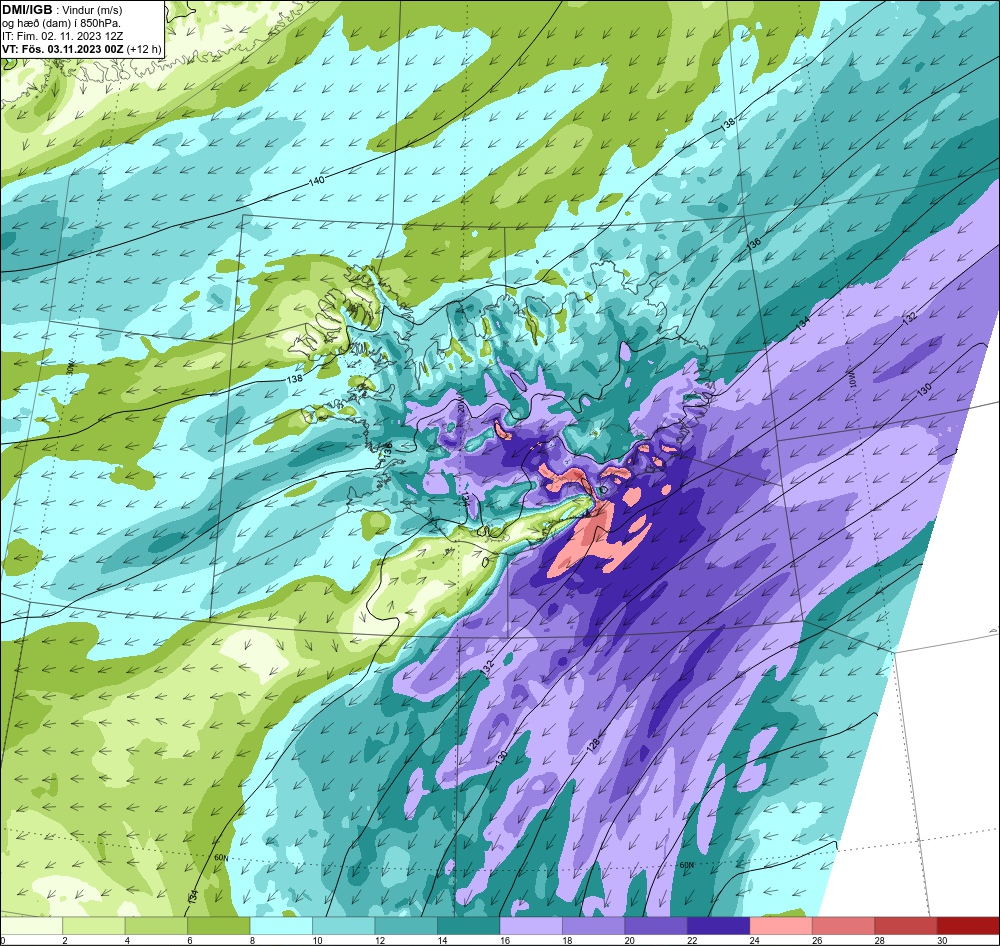
Task: Click the legend scale value '8'
Action: [253, 940]
